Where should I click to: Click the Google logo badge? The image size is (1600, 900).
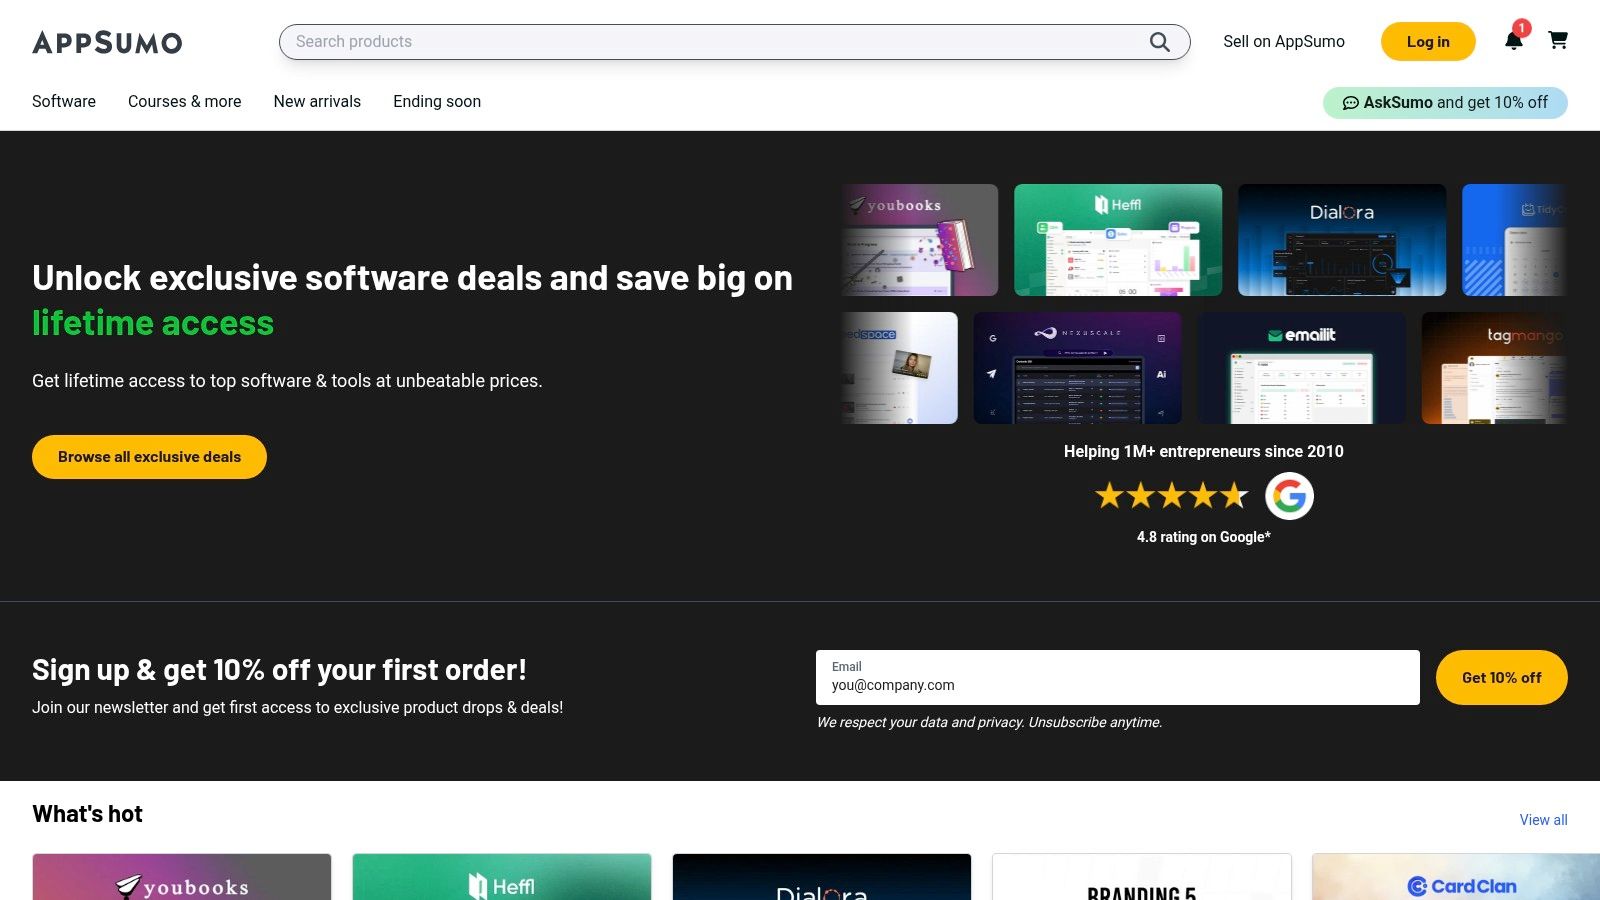pos(1289,496)
